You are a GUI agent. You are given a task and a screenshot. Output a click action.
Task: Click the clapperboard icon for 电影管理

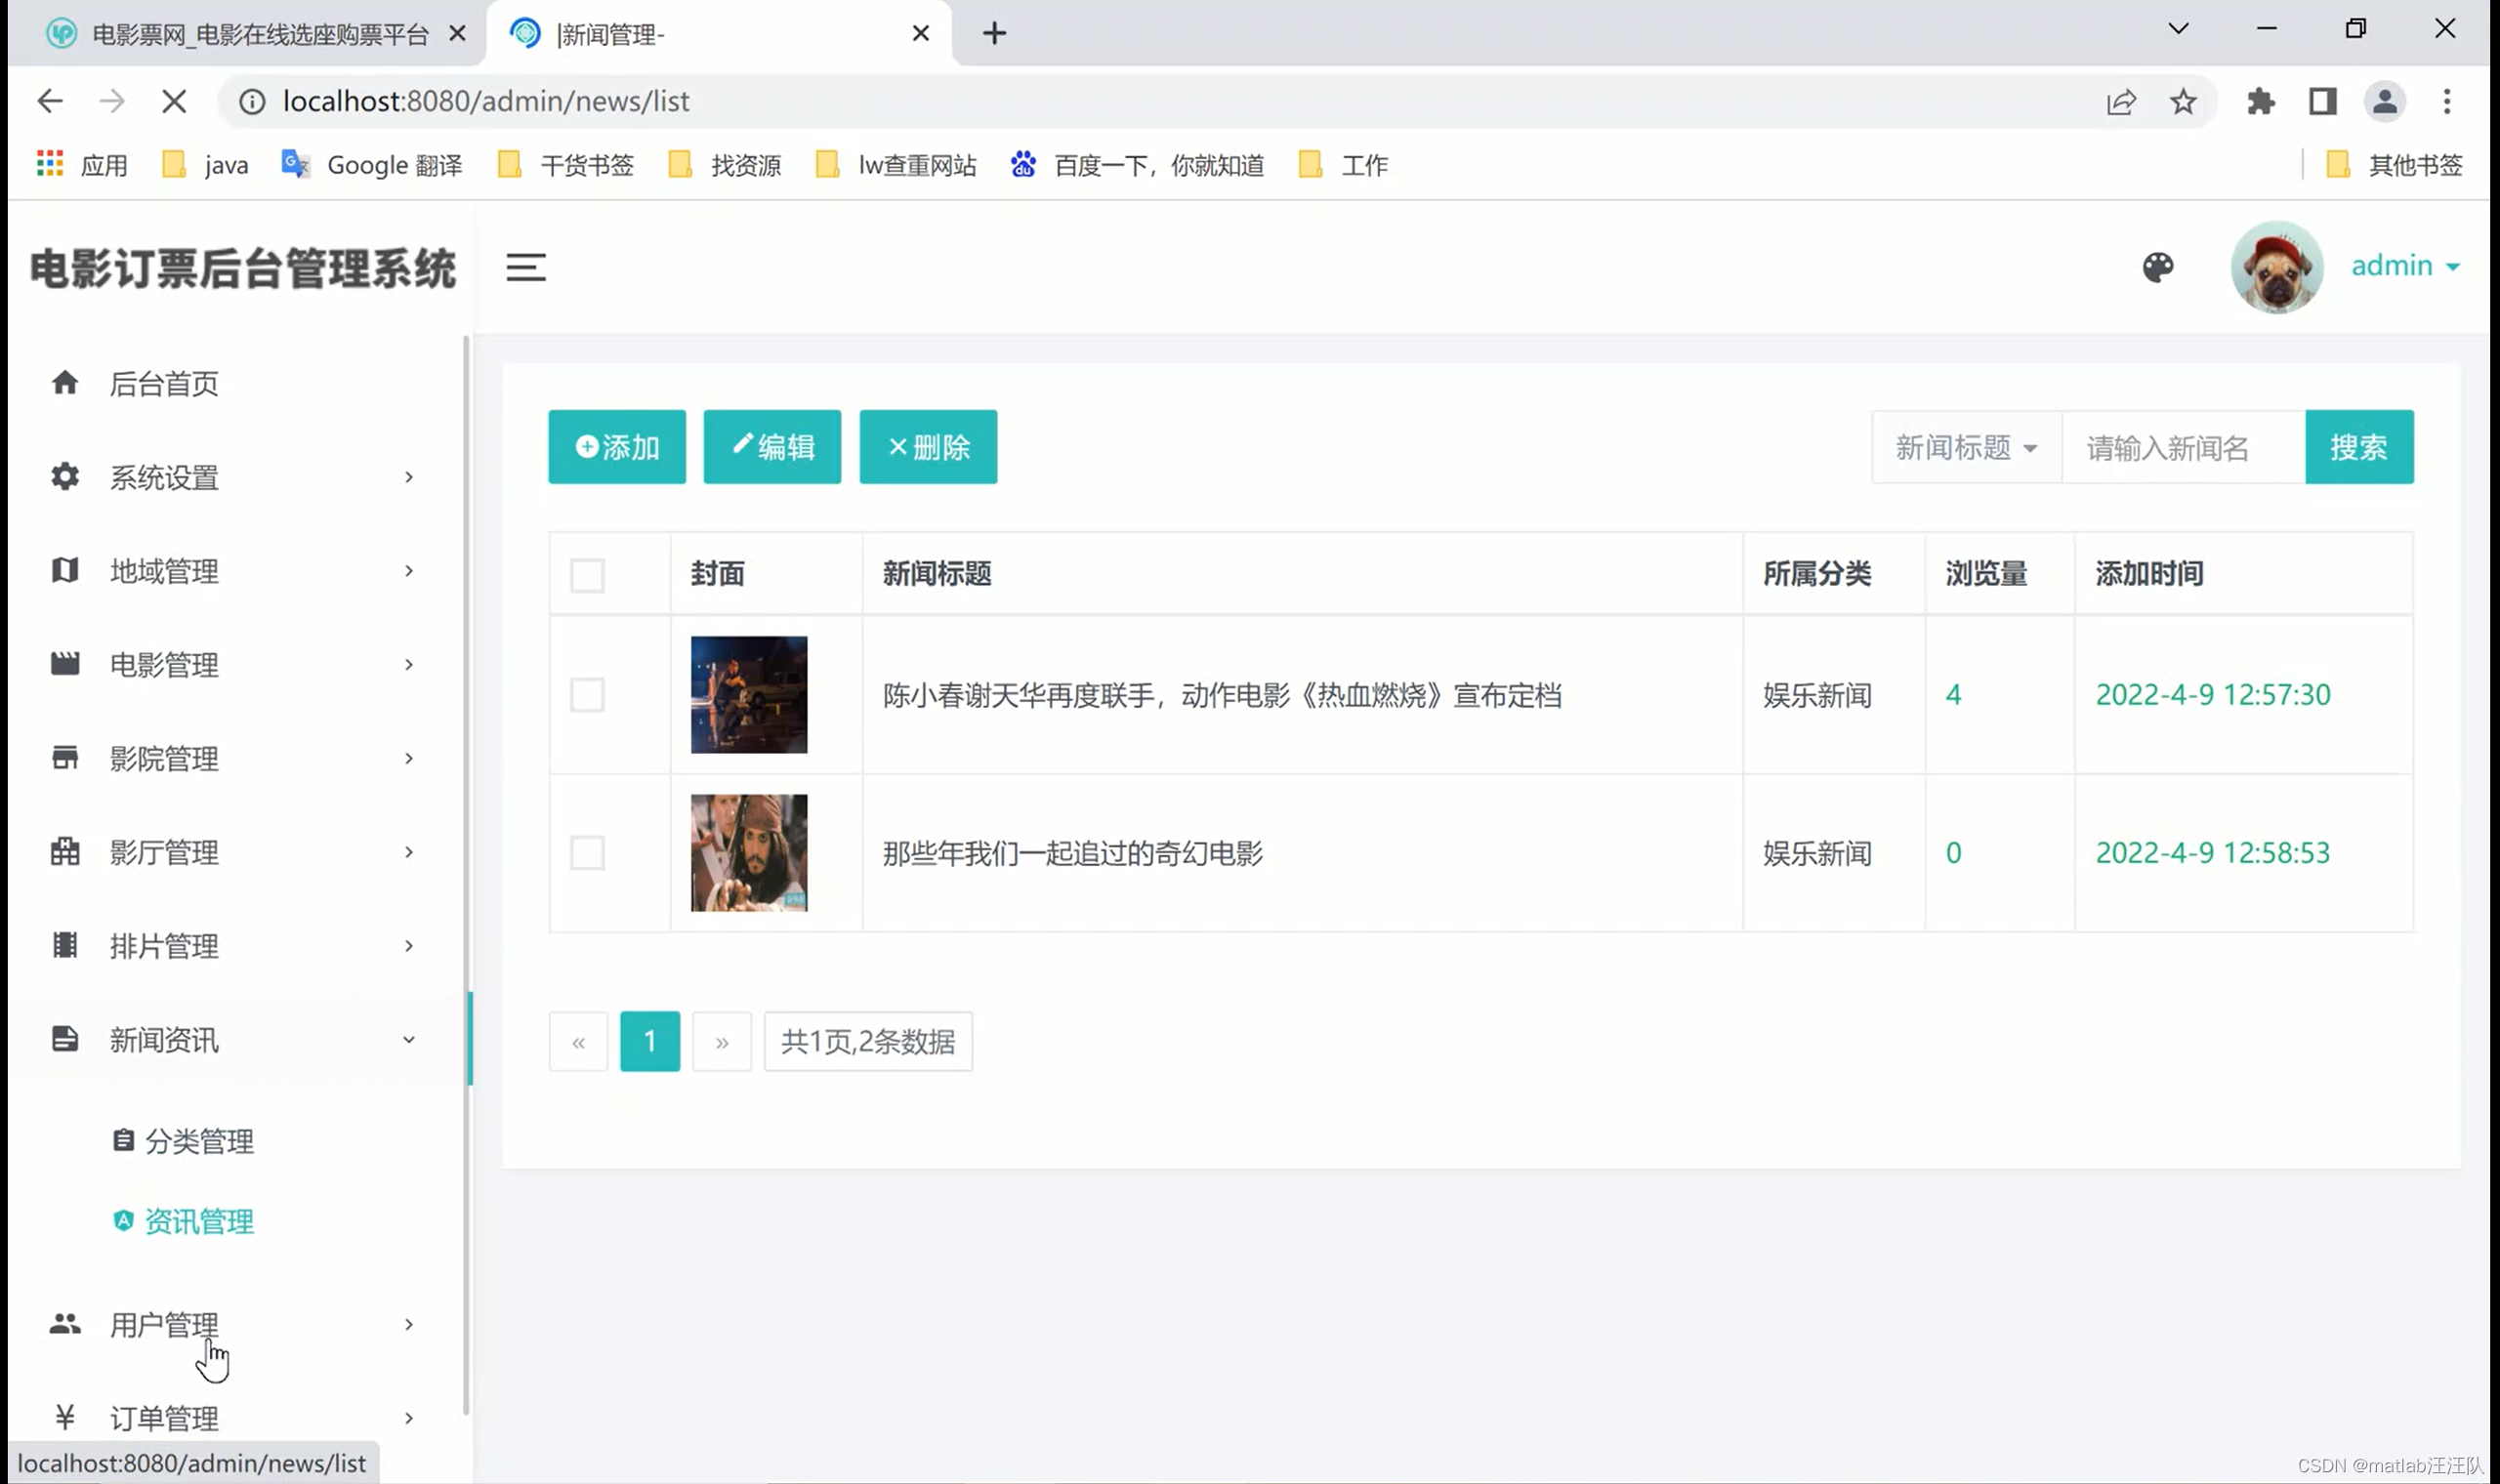pyautogui.click(x=65, y=664)
